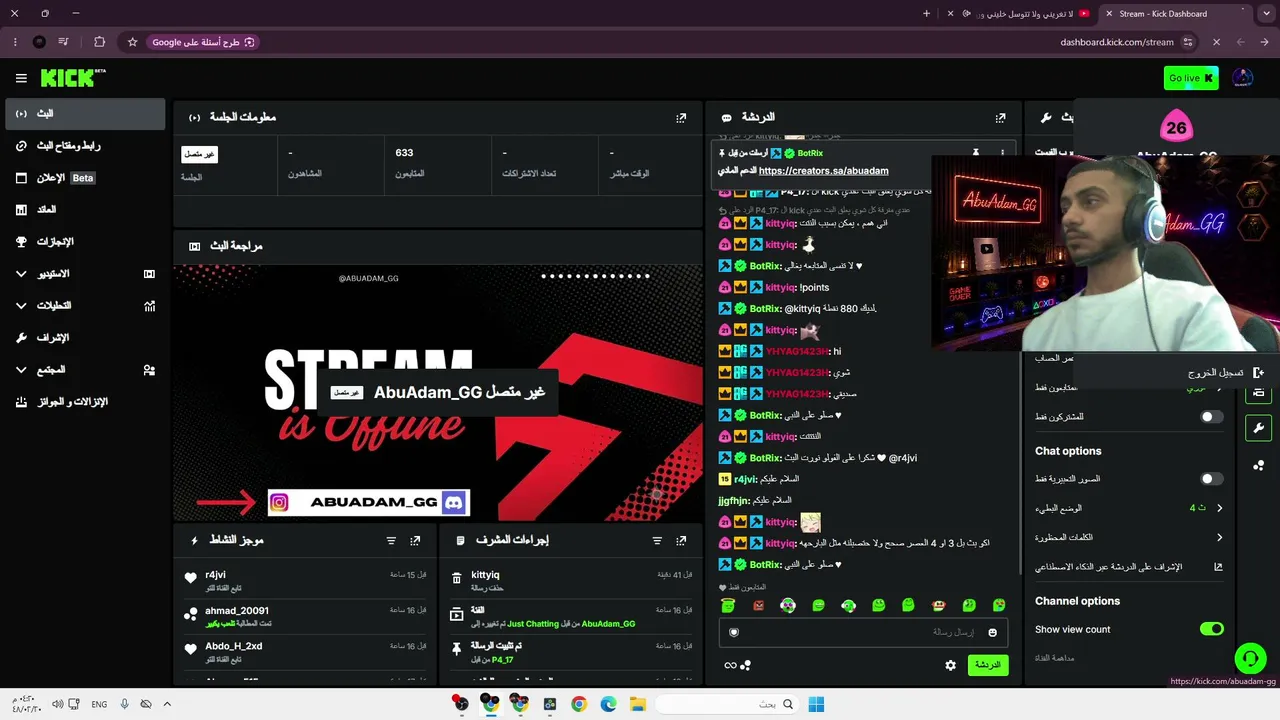
Task: Expand الاستديو sidebar section
Action: pos(84,273)
